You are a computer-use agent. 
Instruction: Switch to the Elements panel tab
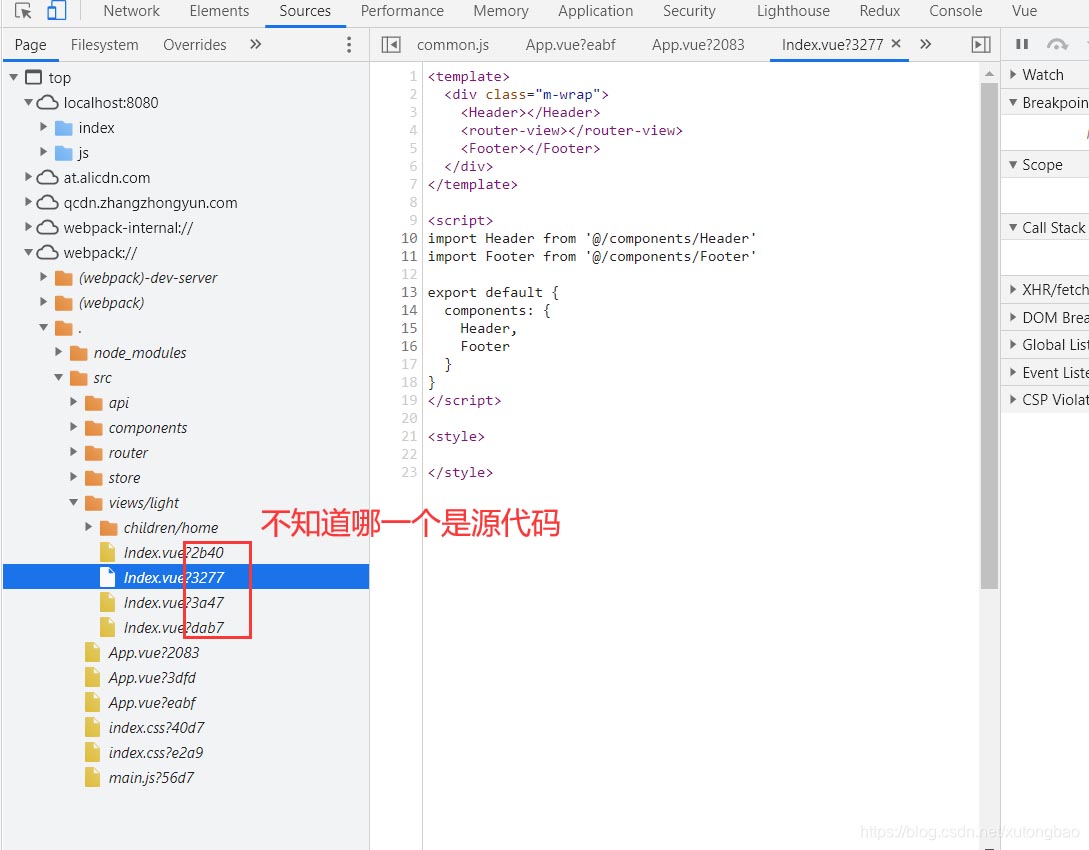219,11
